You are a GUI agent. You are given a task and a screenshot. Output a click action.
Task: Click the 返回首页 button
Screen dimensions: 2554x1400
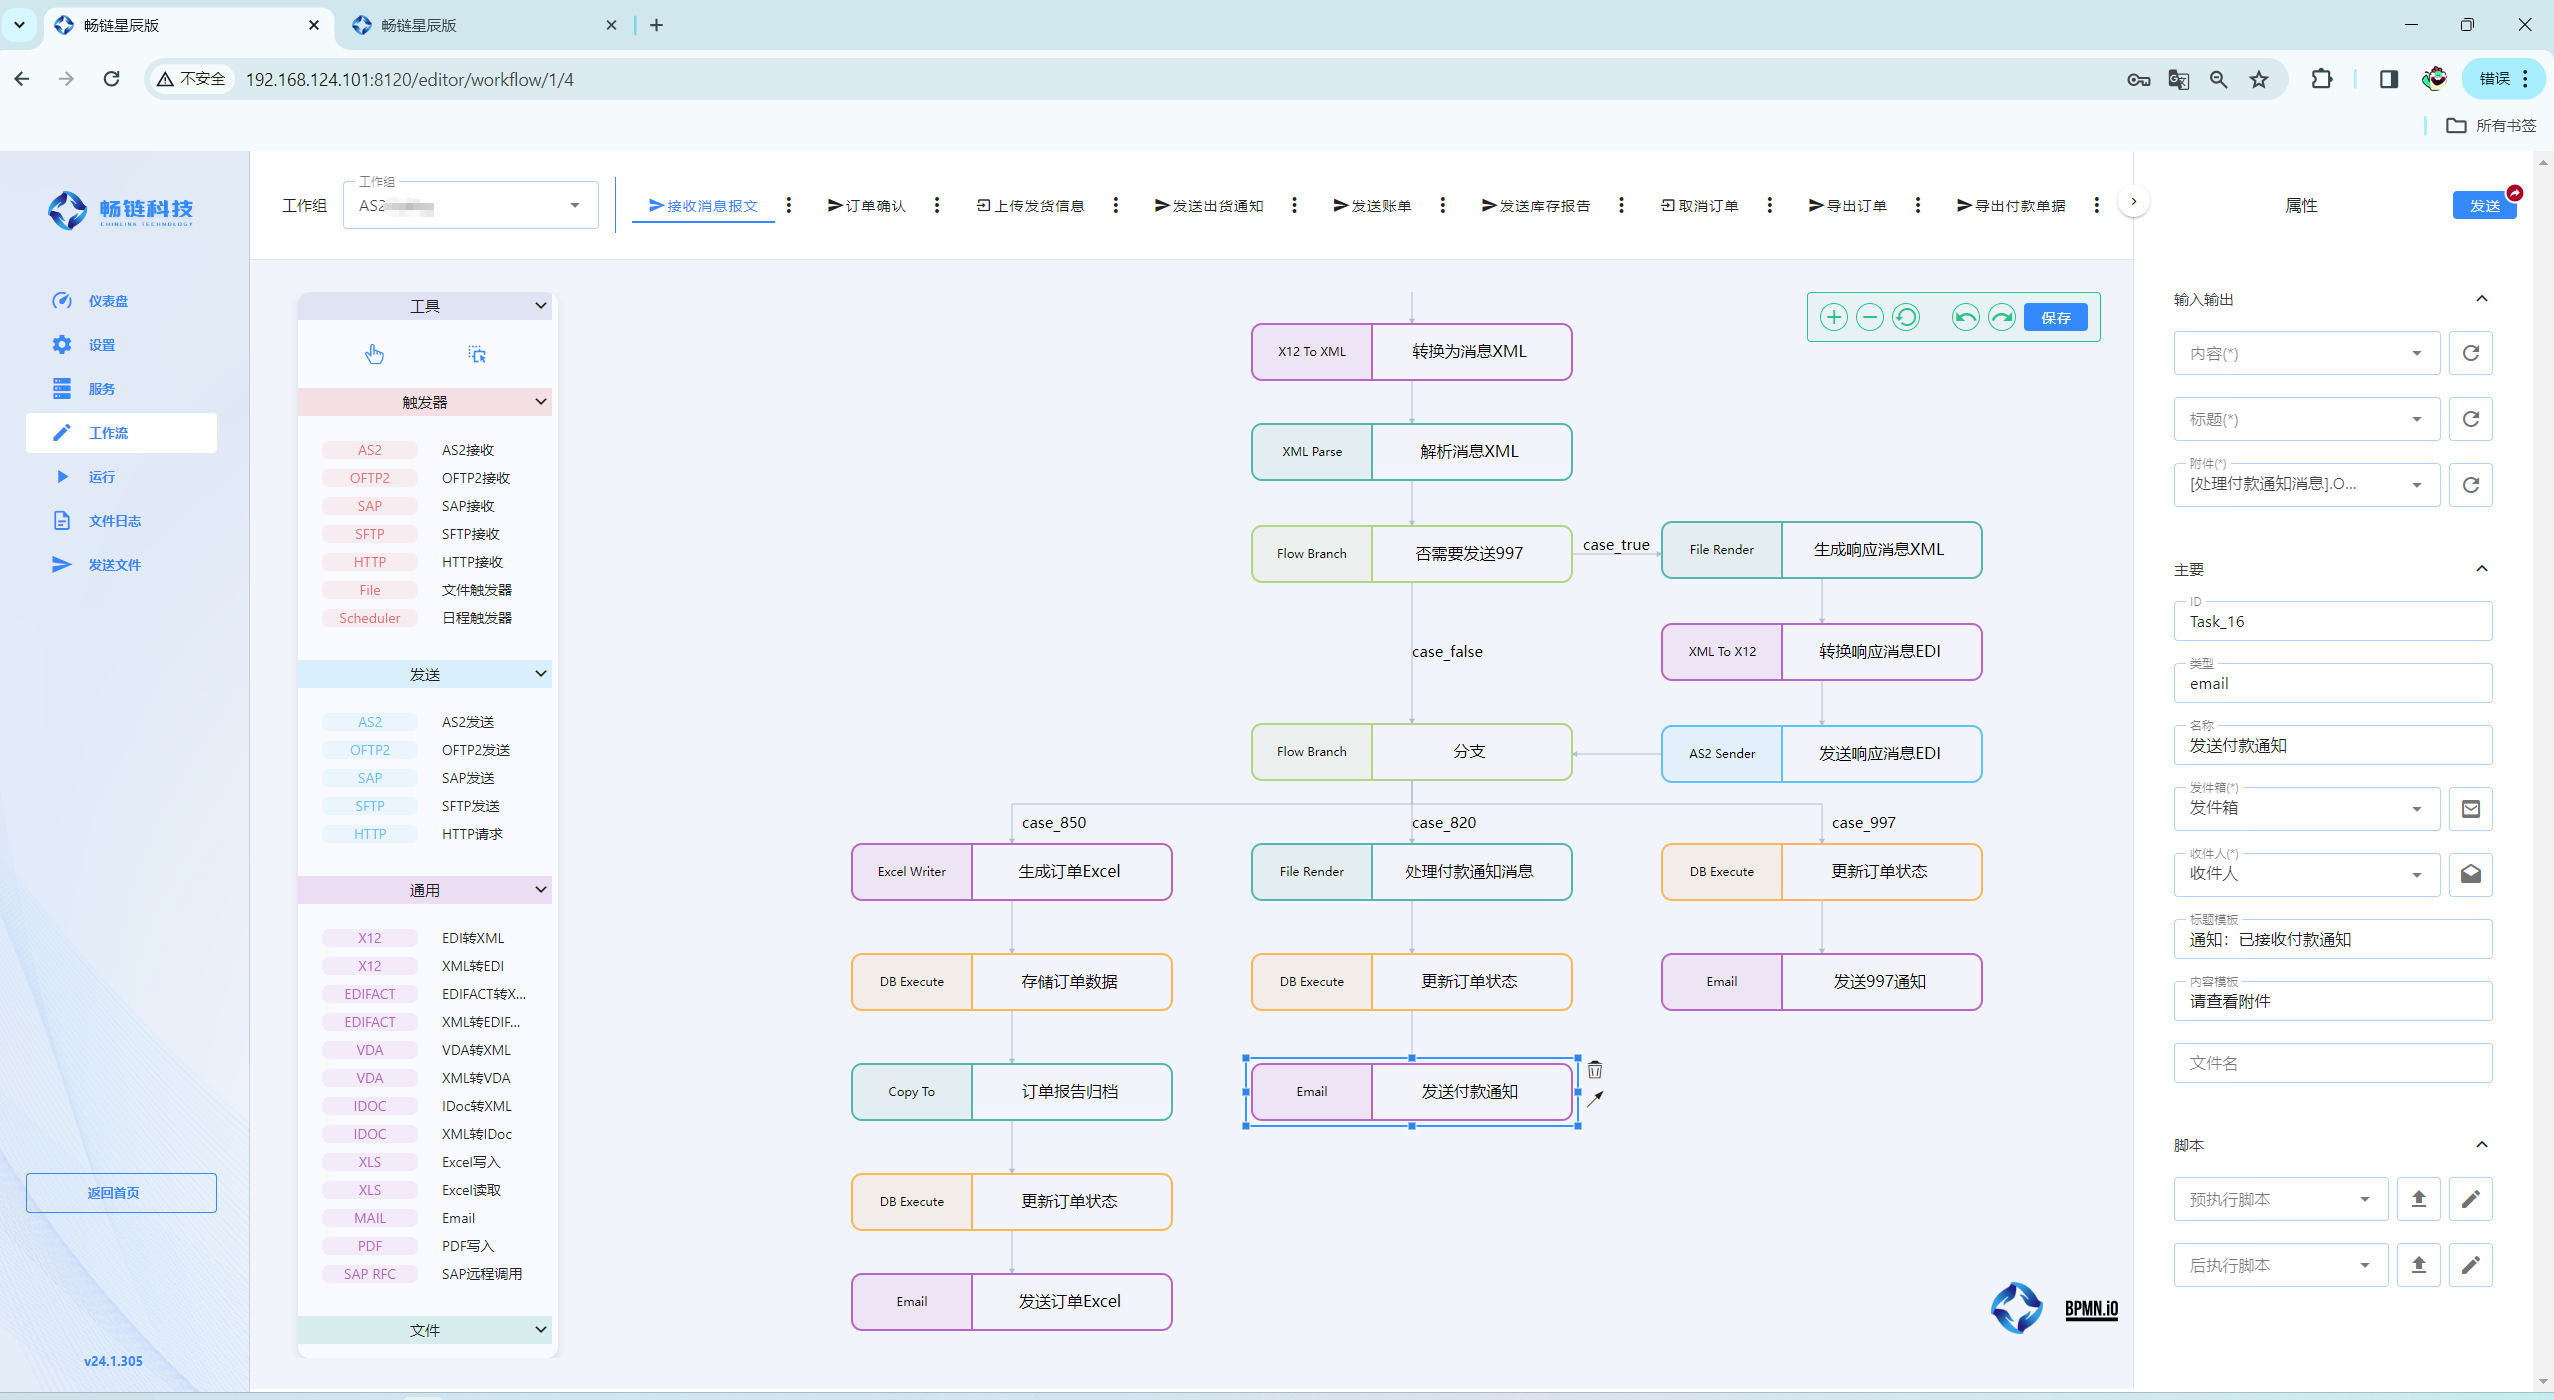pyautogui.click(x=121, y=1193)
